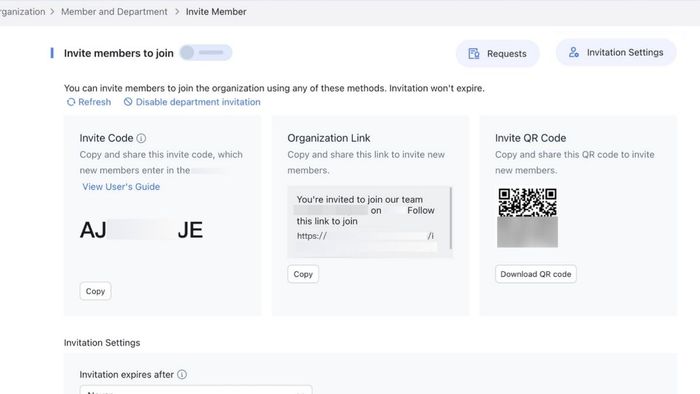The height and width of the screenshot is (394, 700).
Task: Click the Invitation Settings person icon
Action: [x=574, y=52]
